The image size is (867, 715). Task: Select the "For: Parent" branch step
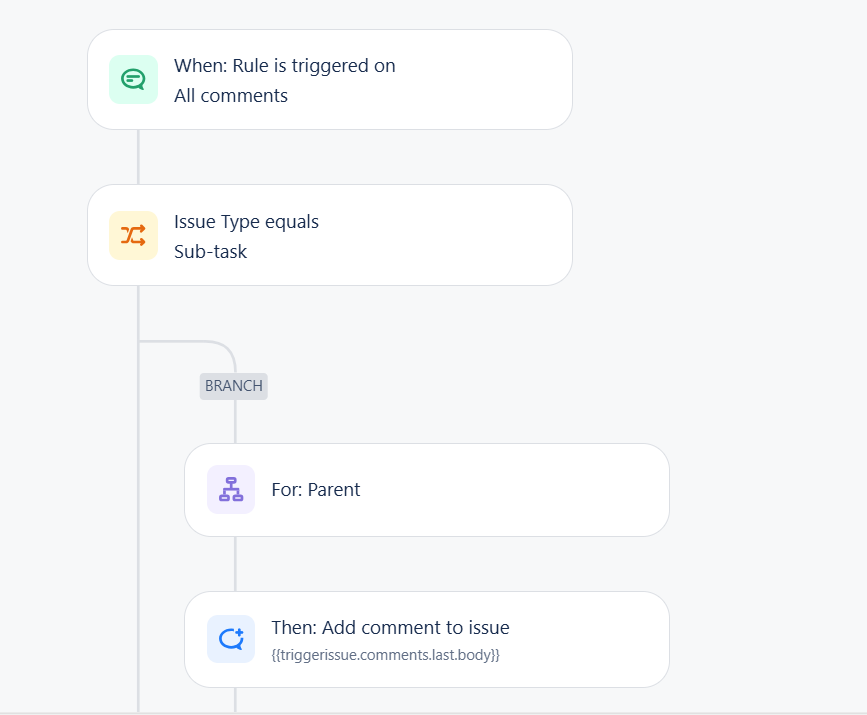point(316,490)
